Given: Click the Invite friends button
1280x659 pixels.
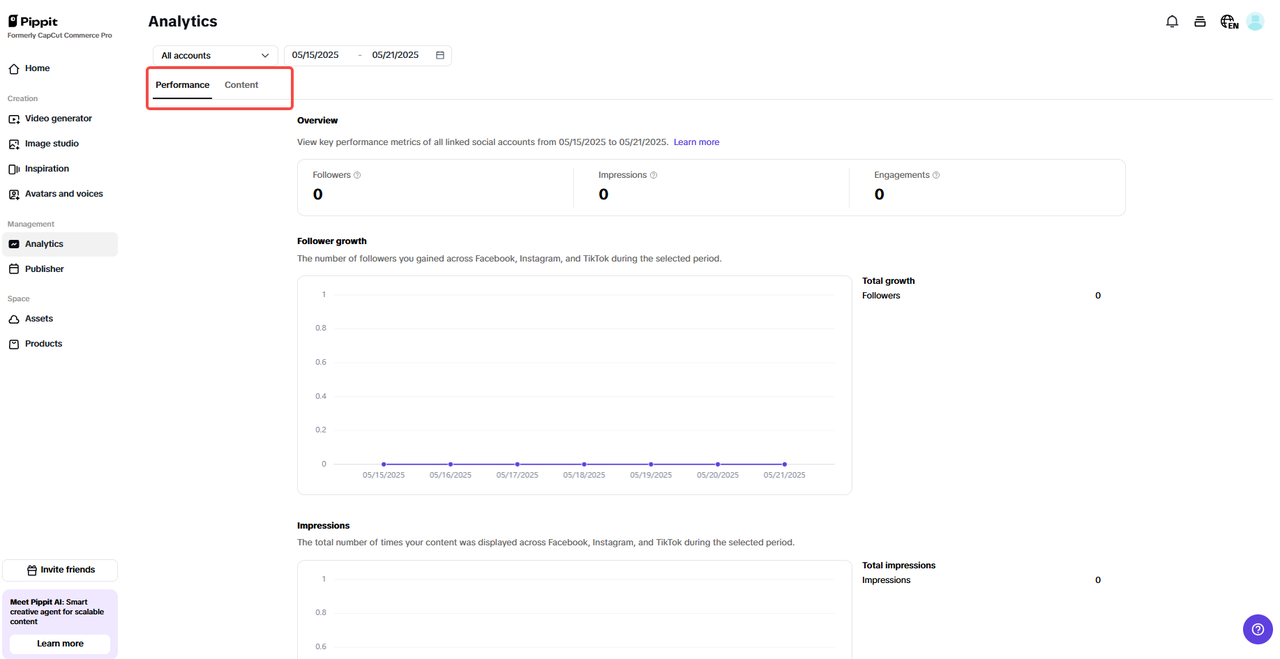Looking at the screenshot, I should pos(60,570).
